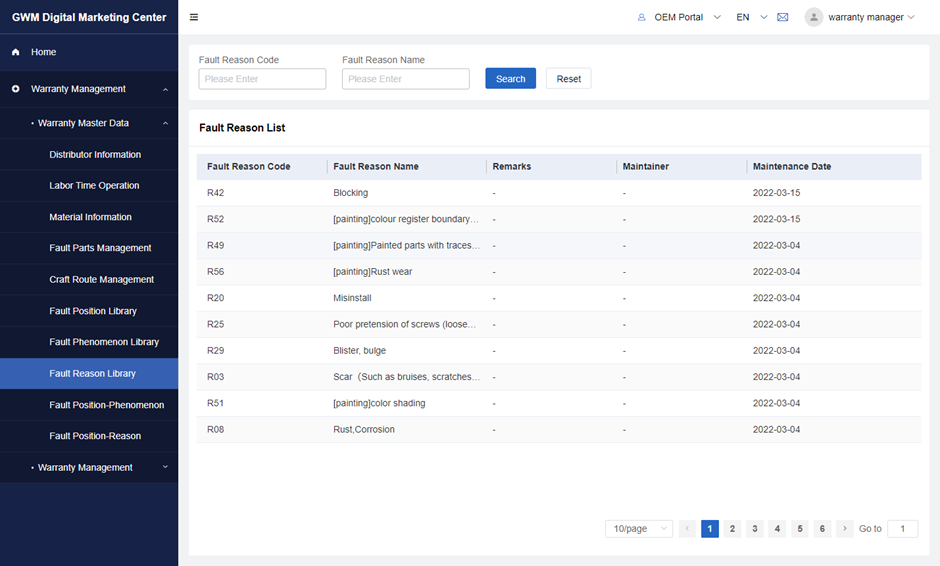Select the '[painting]color shading' cell

point(379,404)
